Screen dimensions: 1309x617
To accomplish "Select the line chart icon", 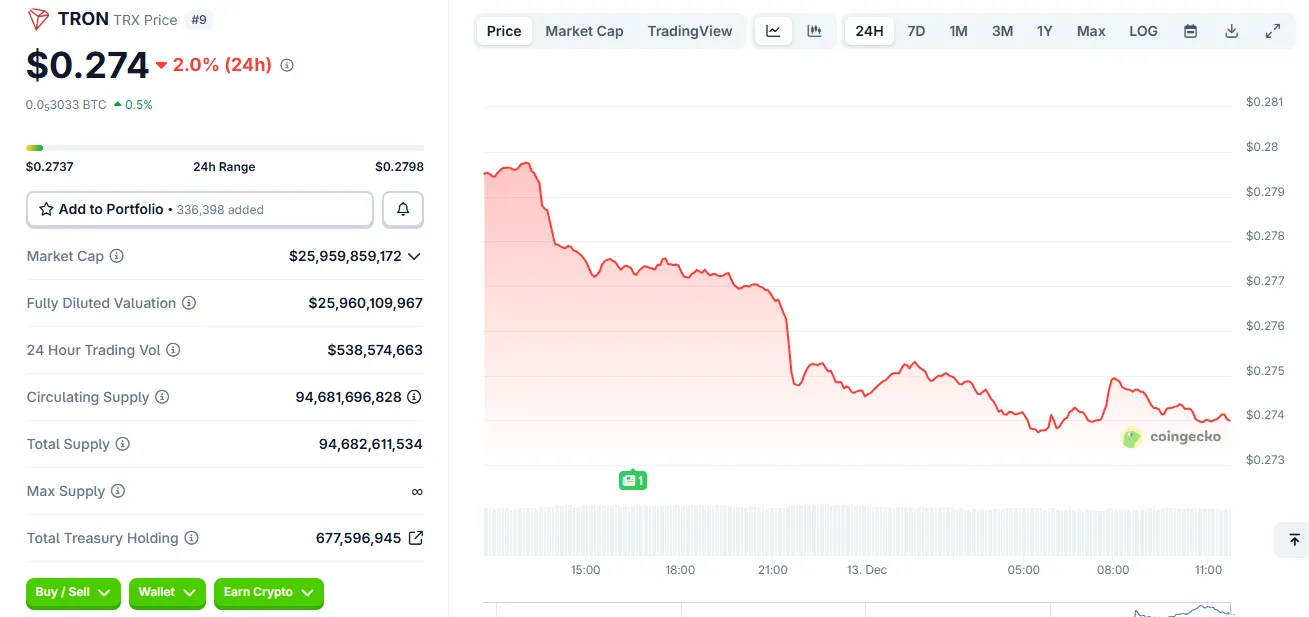I will click(x=773, y=31).
